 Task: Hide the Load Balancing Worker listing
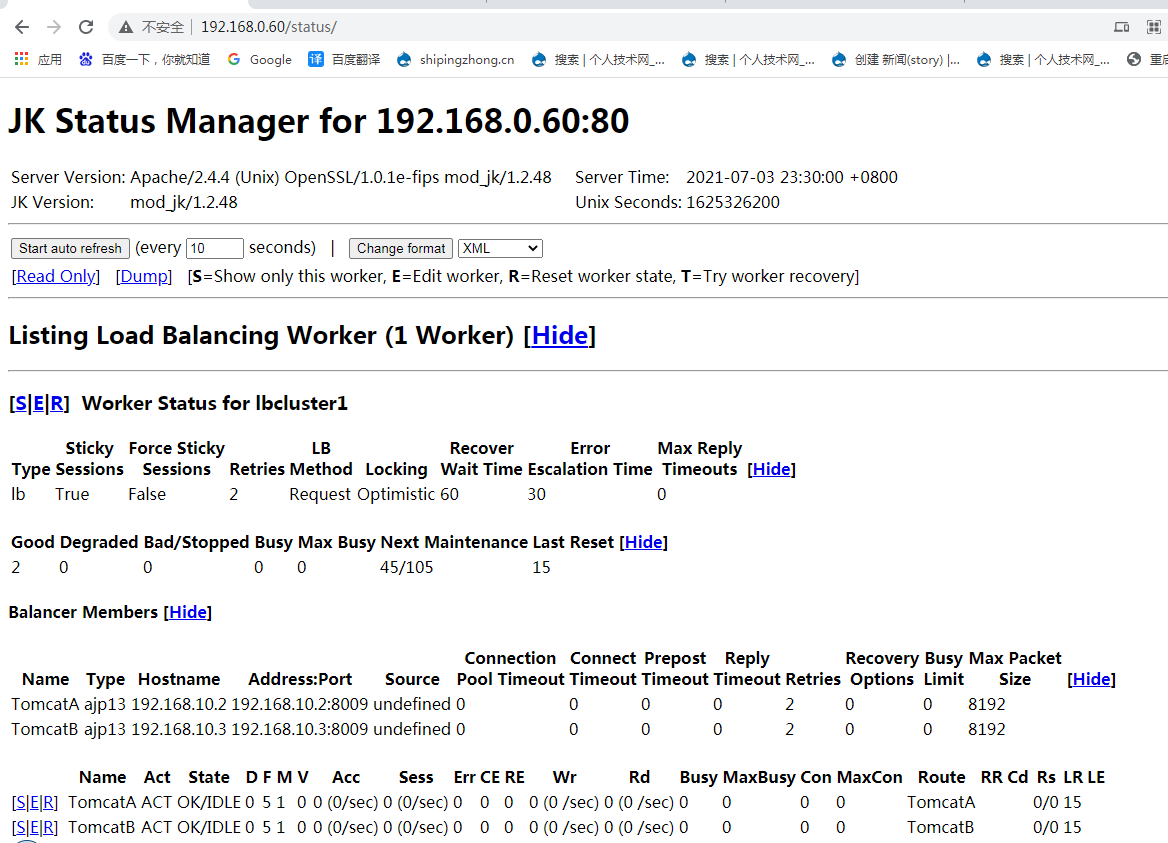pos(559,335)
